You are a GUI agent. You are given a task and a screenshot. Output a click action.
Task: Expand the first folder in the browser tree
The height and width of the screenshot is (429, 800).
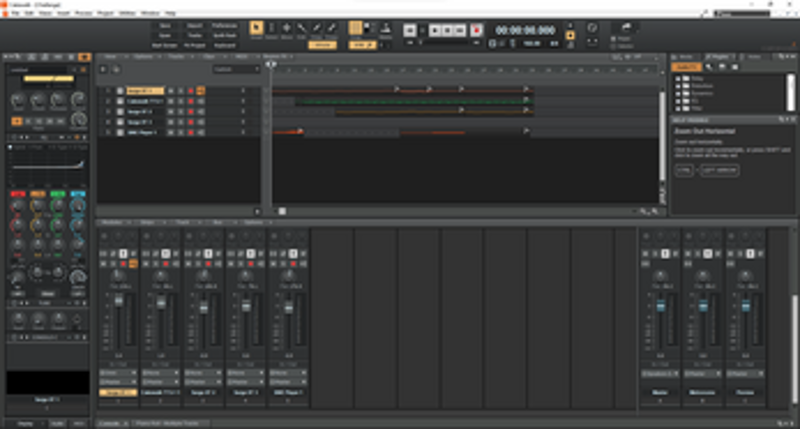[678, 79]
